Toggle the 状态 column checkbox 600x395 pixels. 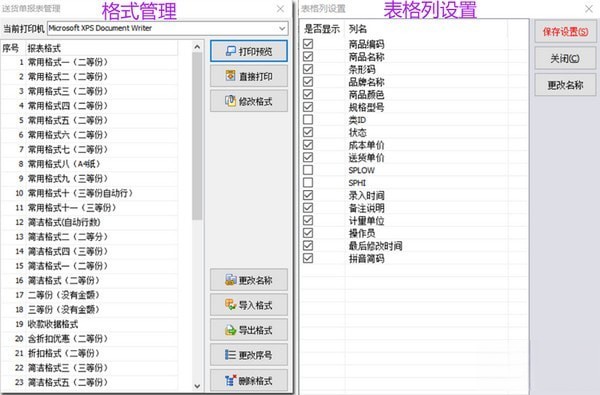(x=308, y=132)
